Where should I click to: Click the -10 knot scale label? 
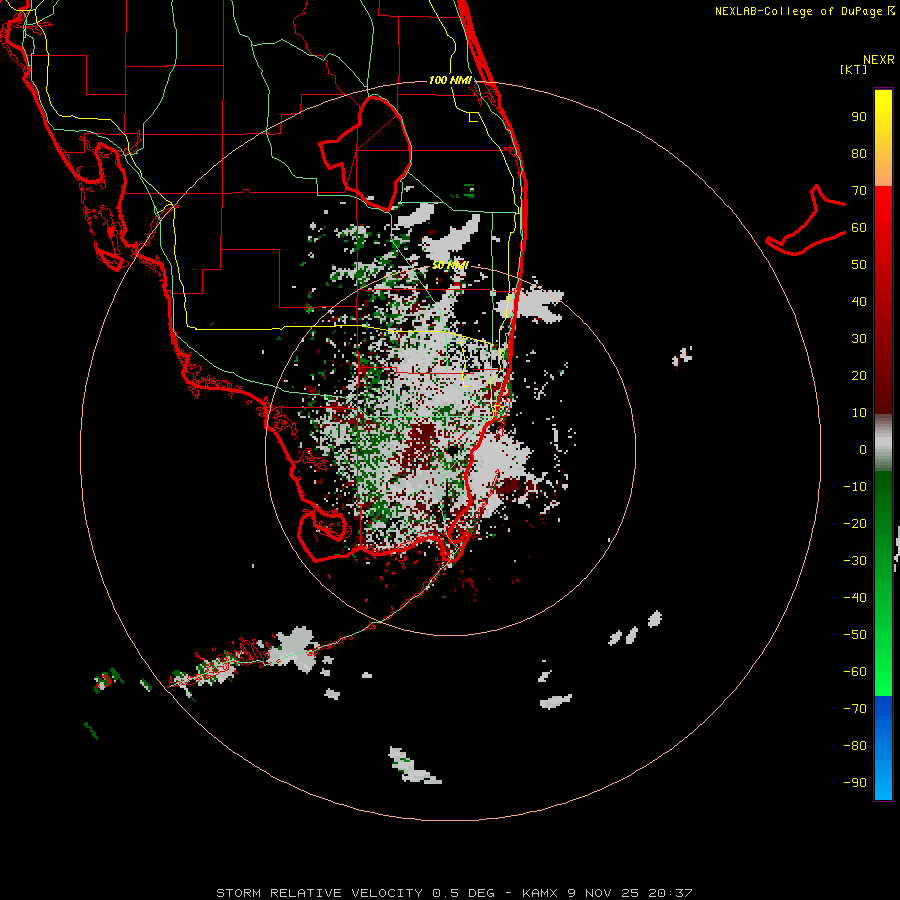click(x=855, y=487)
